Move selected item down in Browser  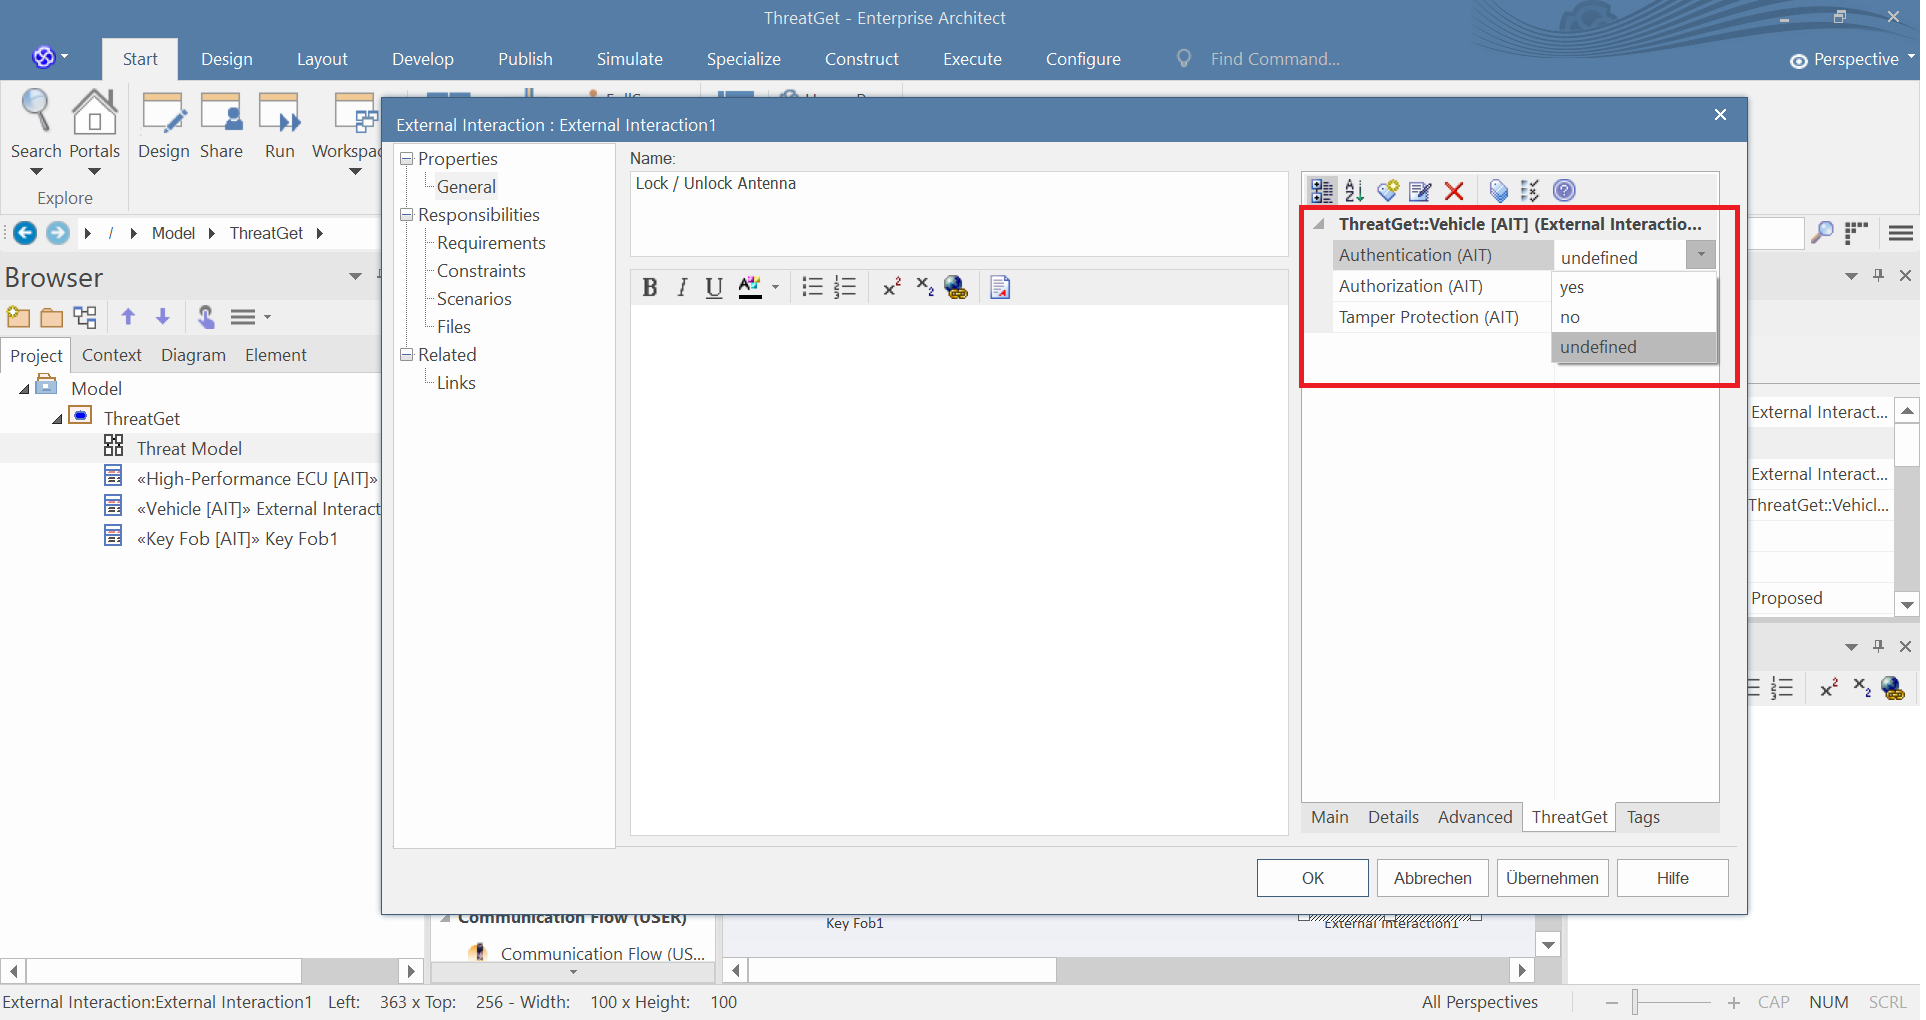(x=162, y=317)
